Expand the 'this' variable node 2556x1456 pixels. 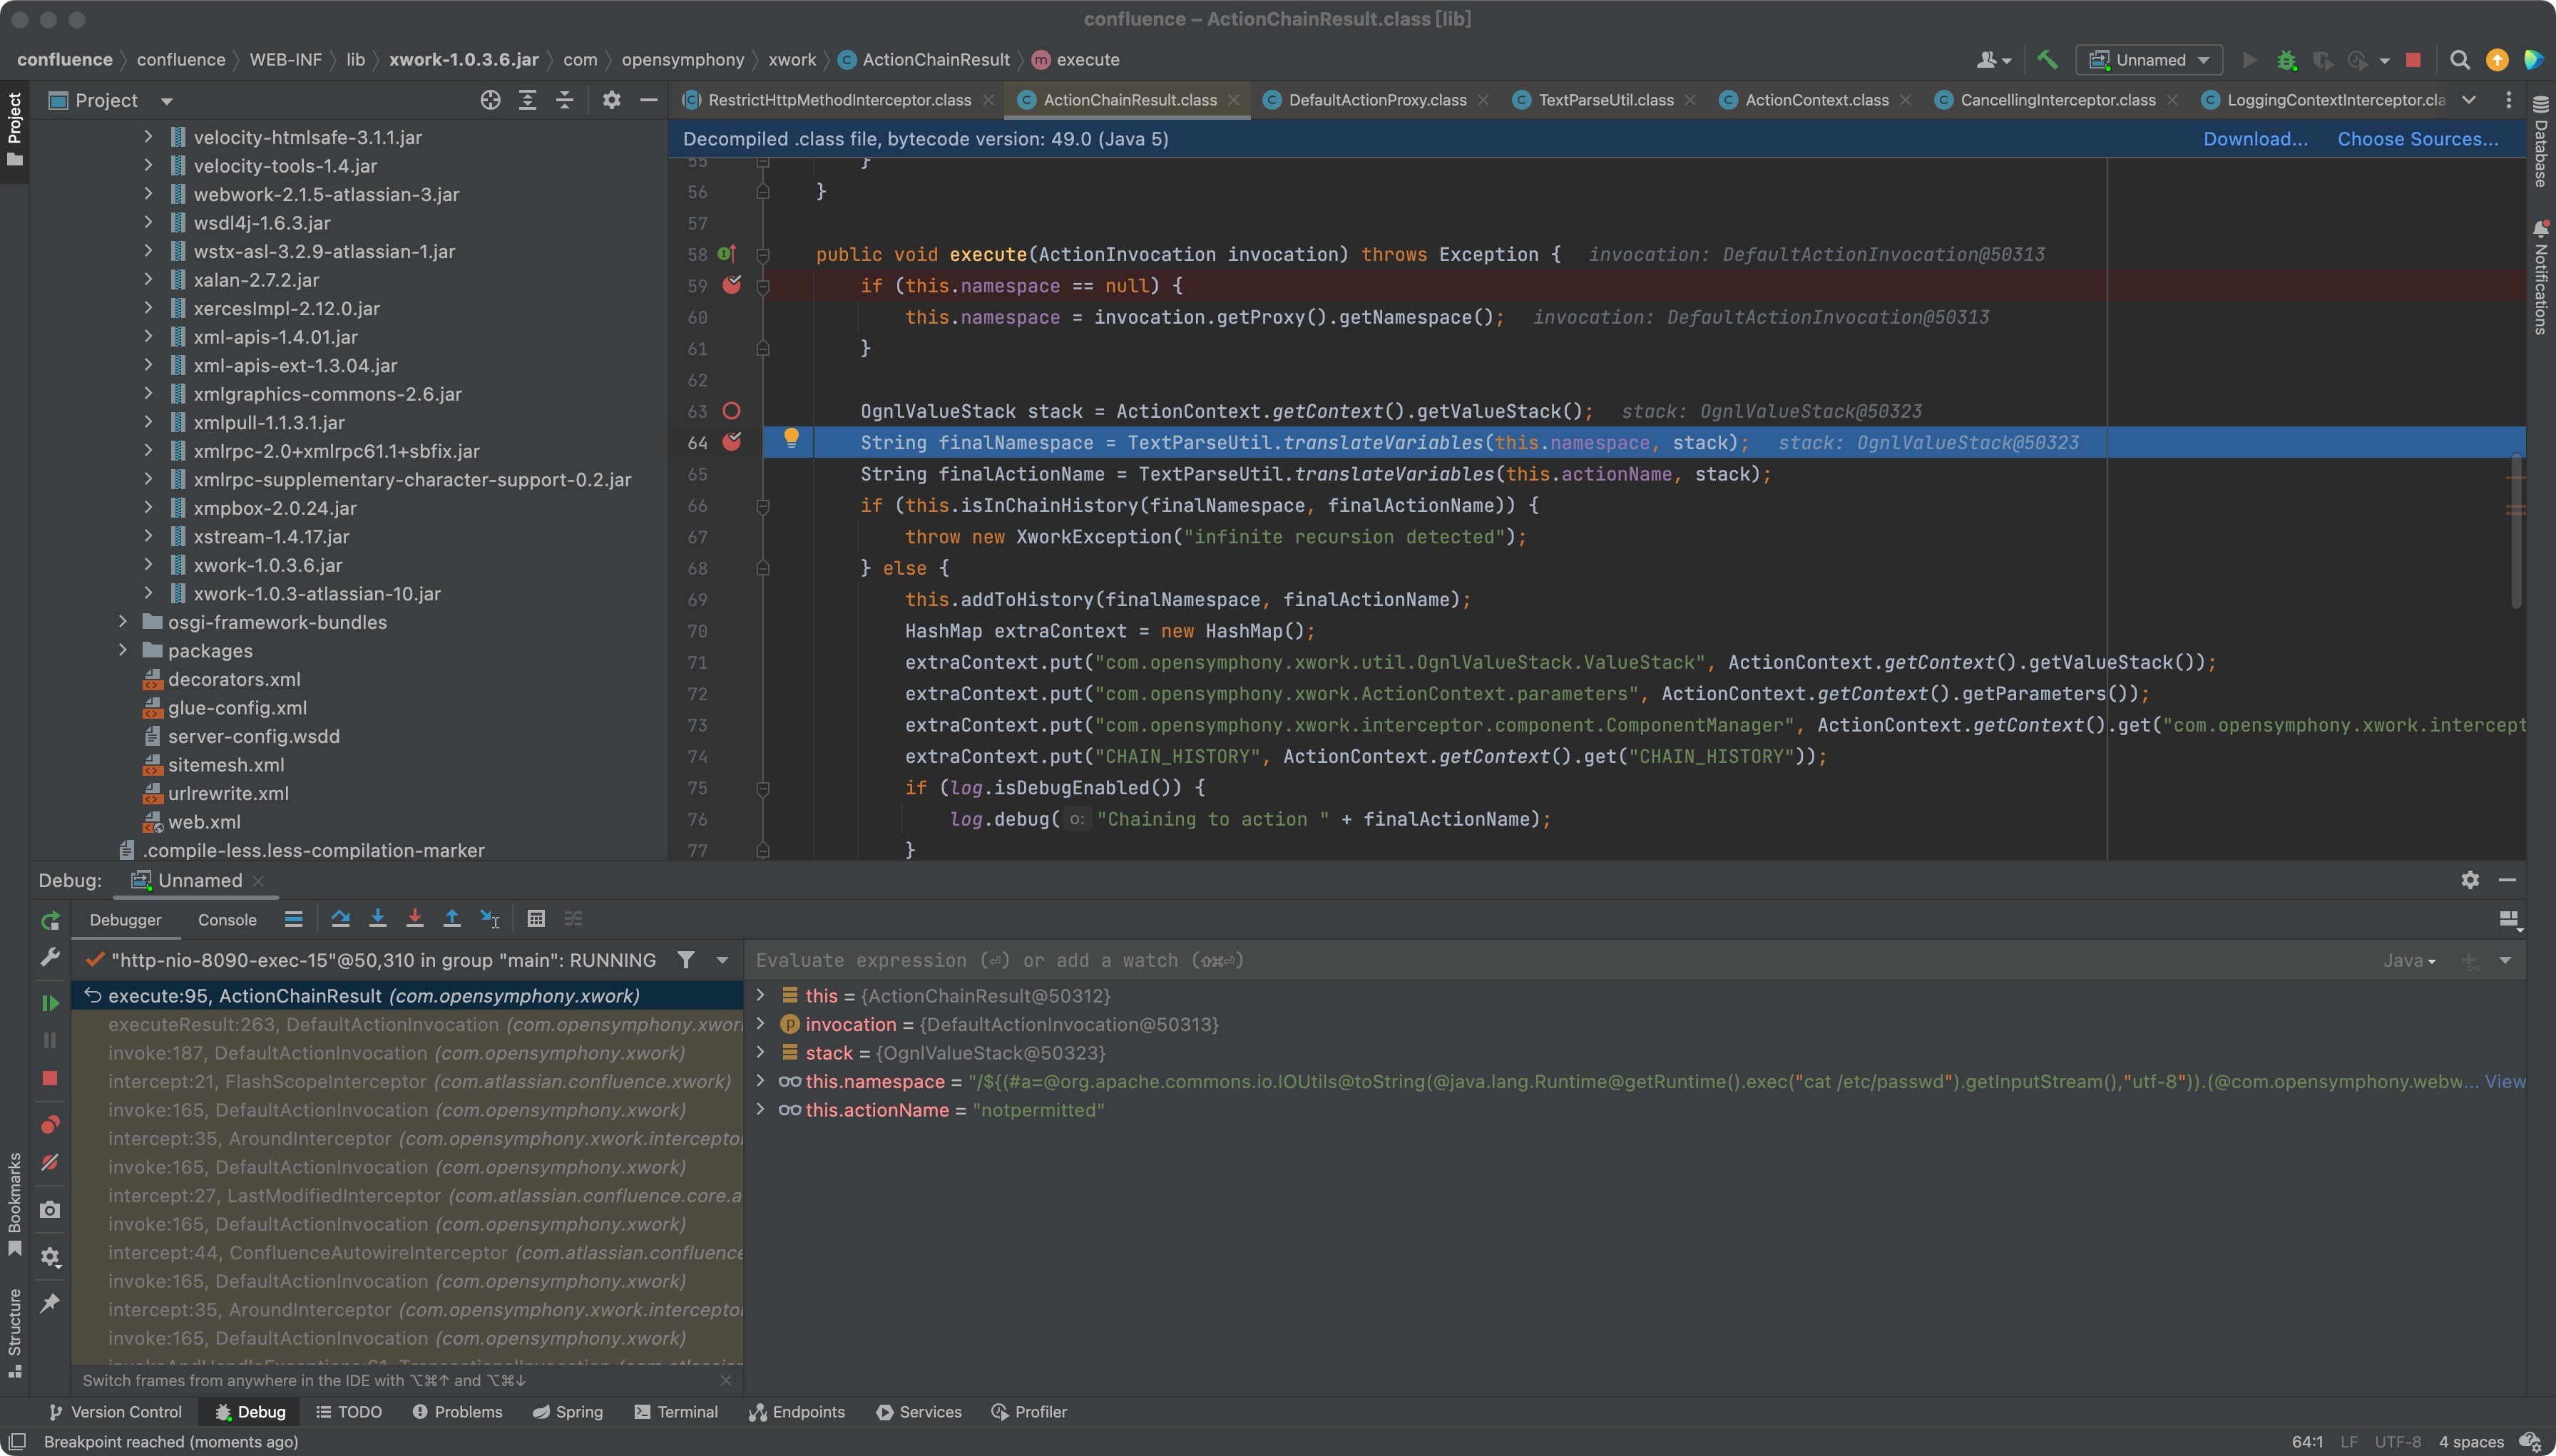[x=761, y=995]
